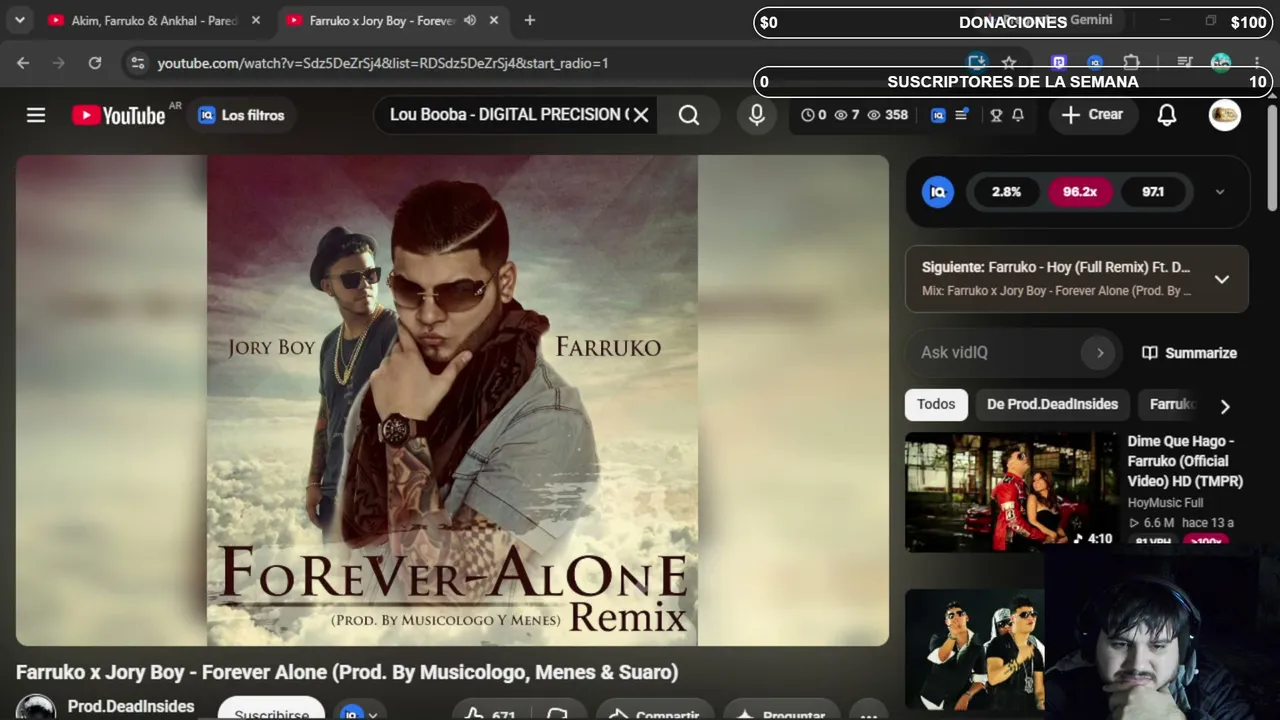Open vidIQ Los filtros button
The width and height of the screenshot is (1280, 720).
[241, 115]
